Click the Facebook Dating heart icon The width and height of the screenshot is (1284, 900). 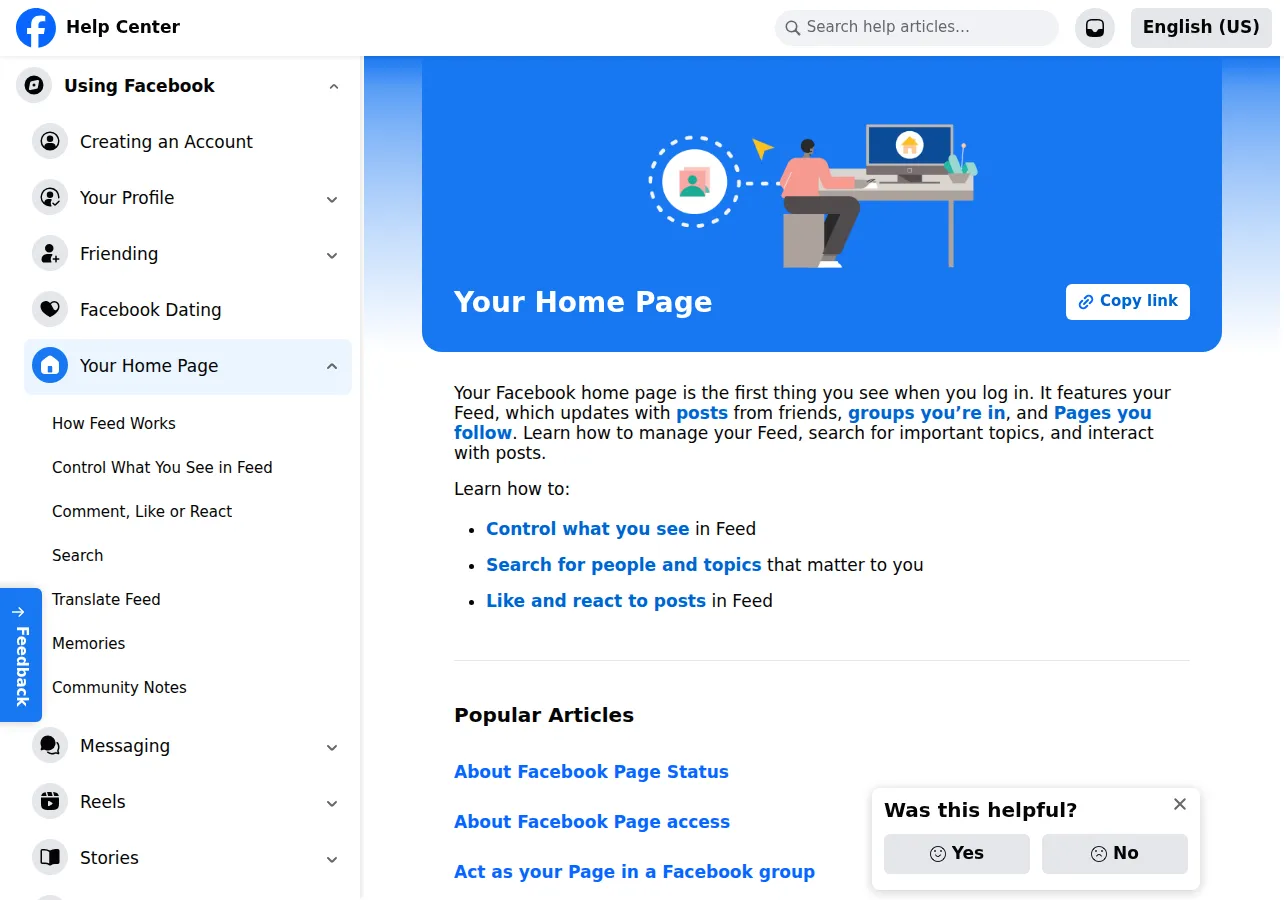pyautogui.click(x=50, y=310)
